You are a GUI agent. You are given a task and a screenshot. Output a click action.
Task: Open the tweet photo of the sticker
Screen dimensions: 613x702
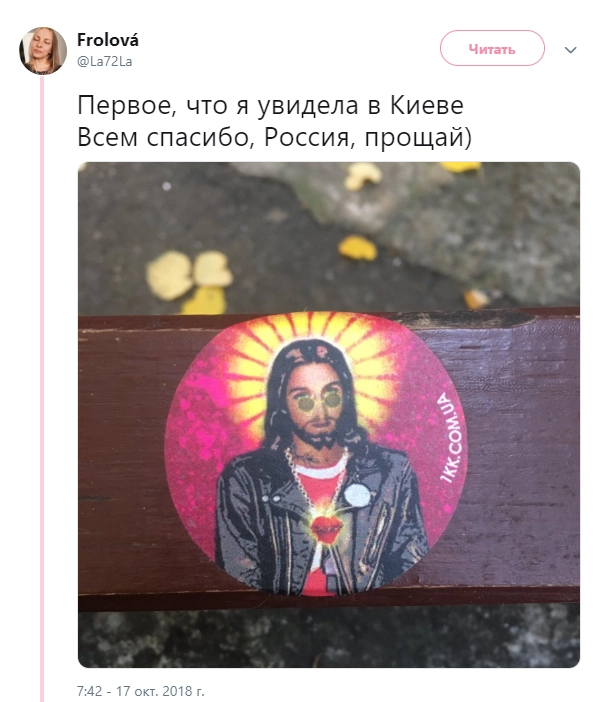tap(329, 415)
